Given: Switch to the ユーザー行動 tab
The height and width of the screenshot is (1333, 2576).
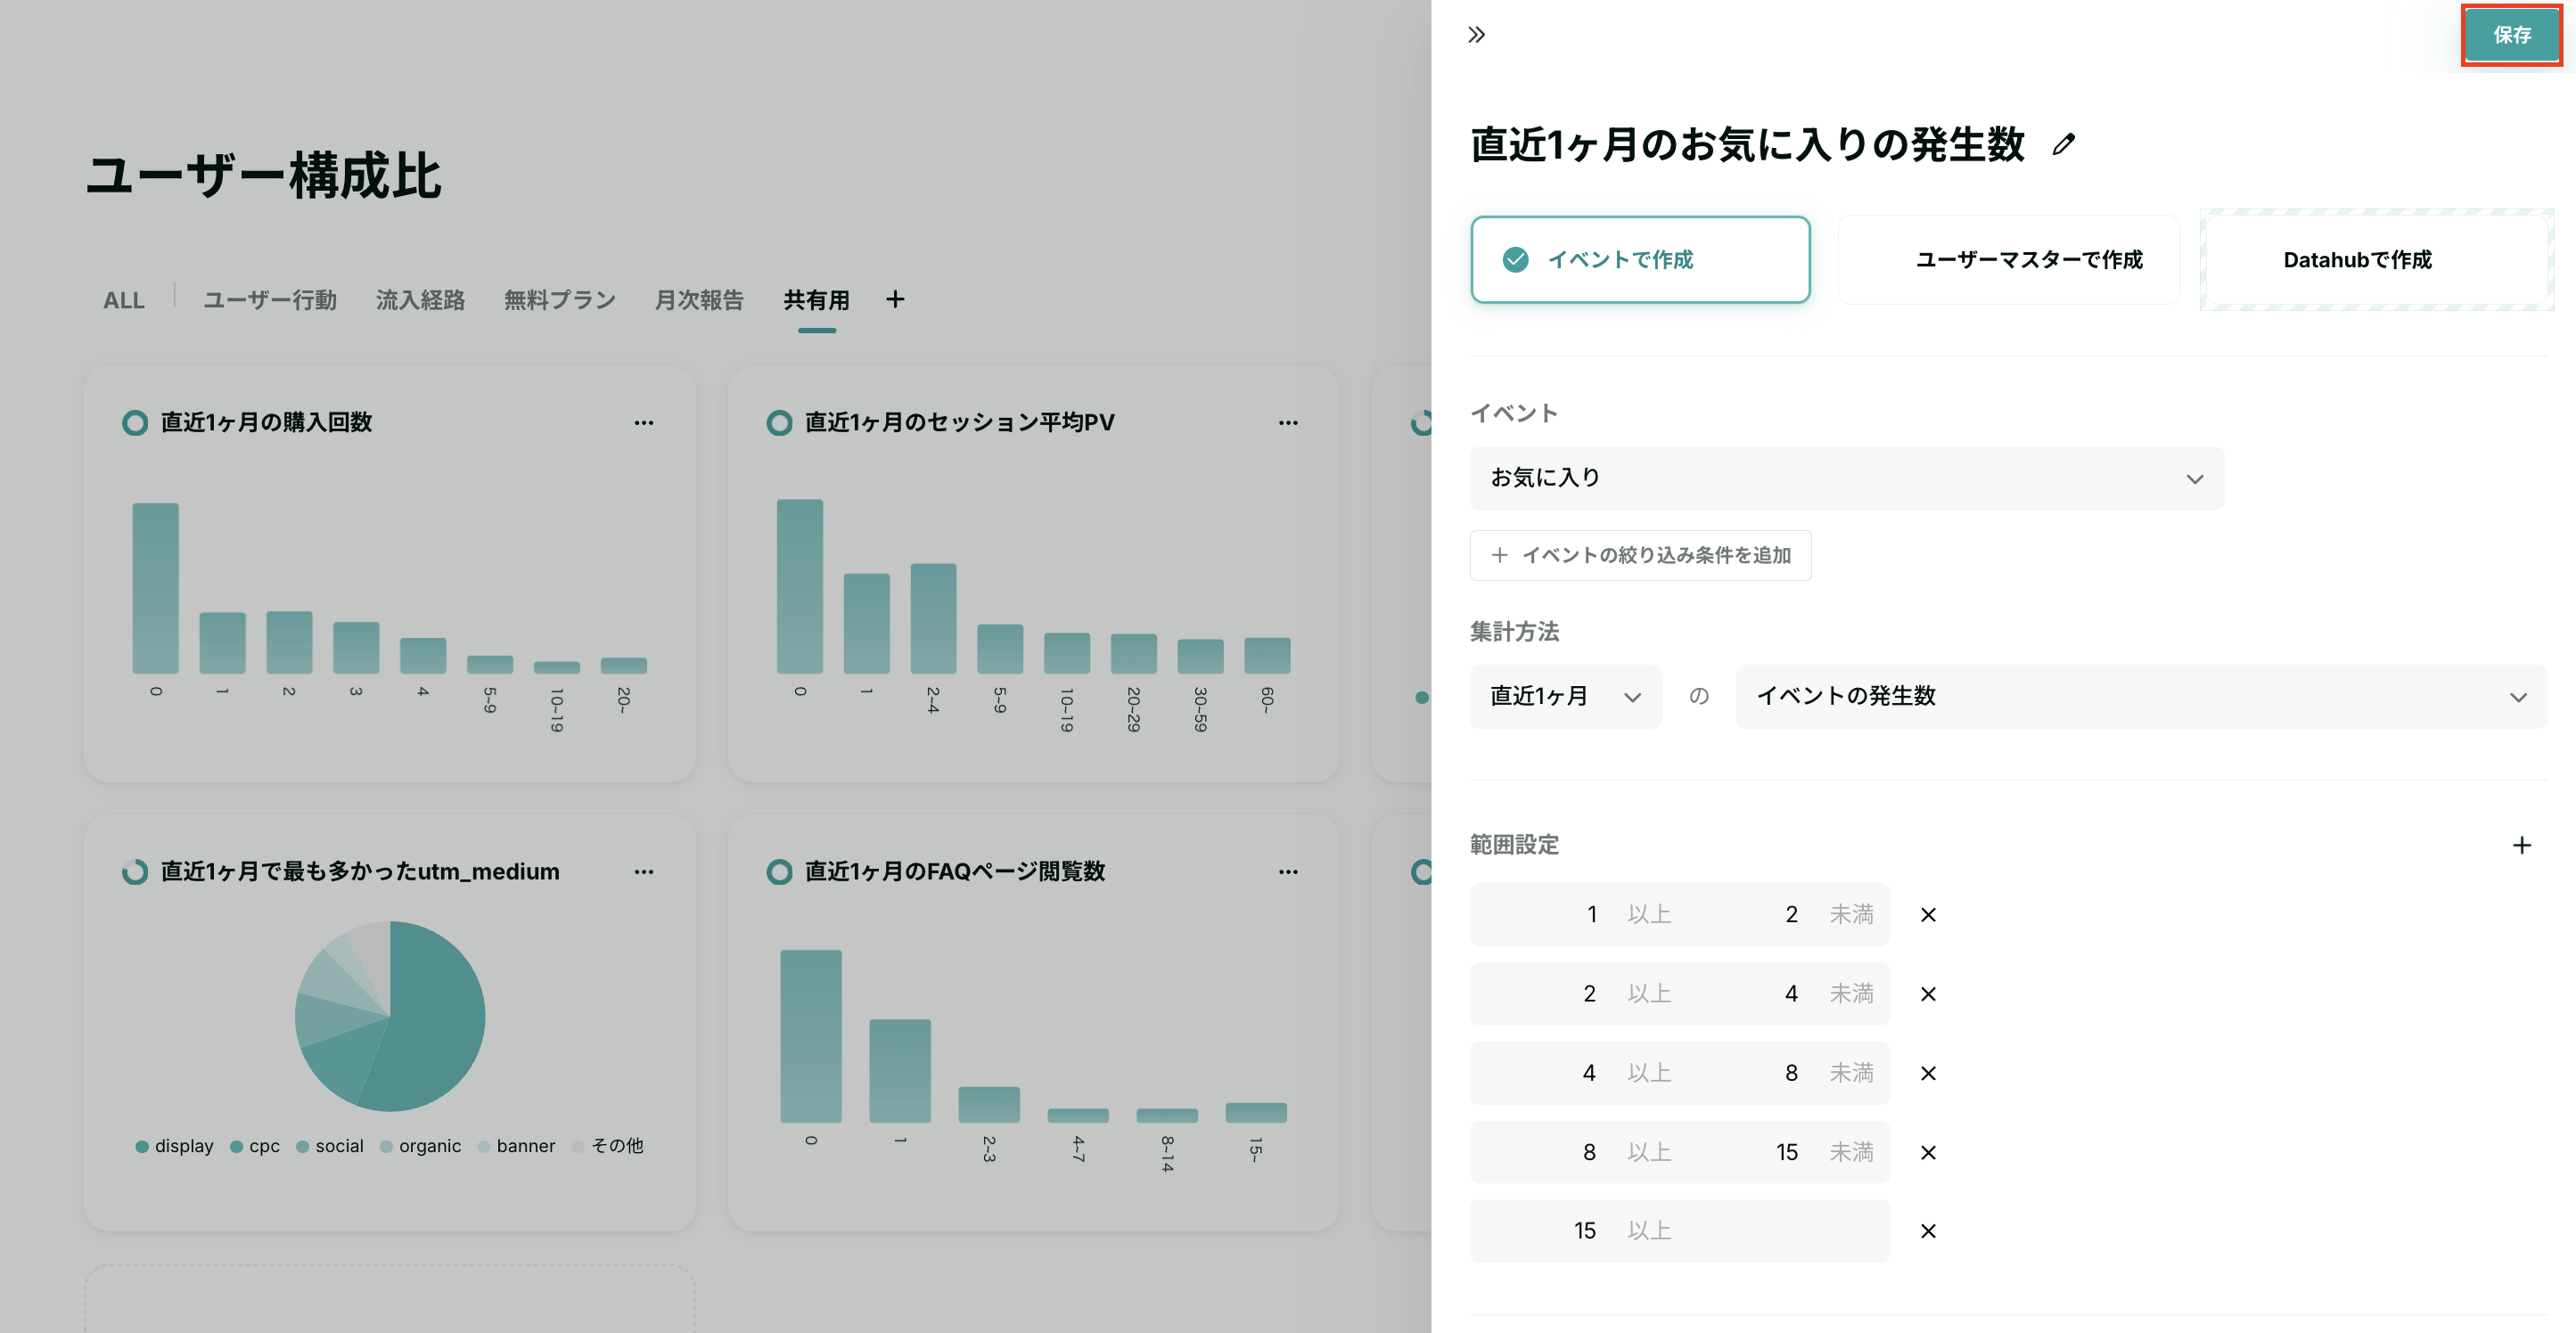Looking at the screenshot, I should tap(270, 300).
